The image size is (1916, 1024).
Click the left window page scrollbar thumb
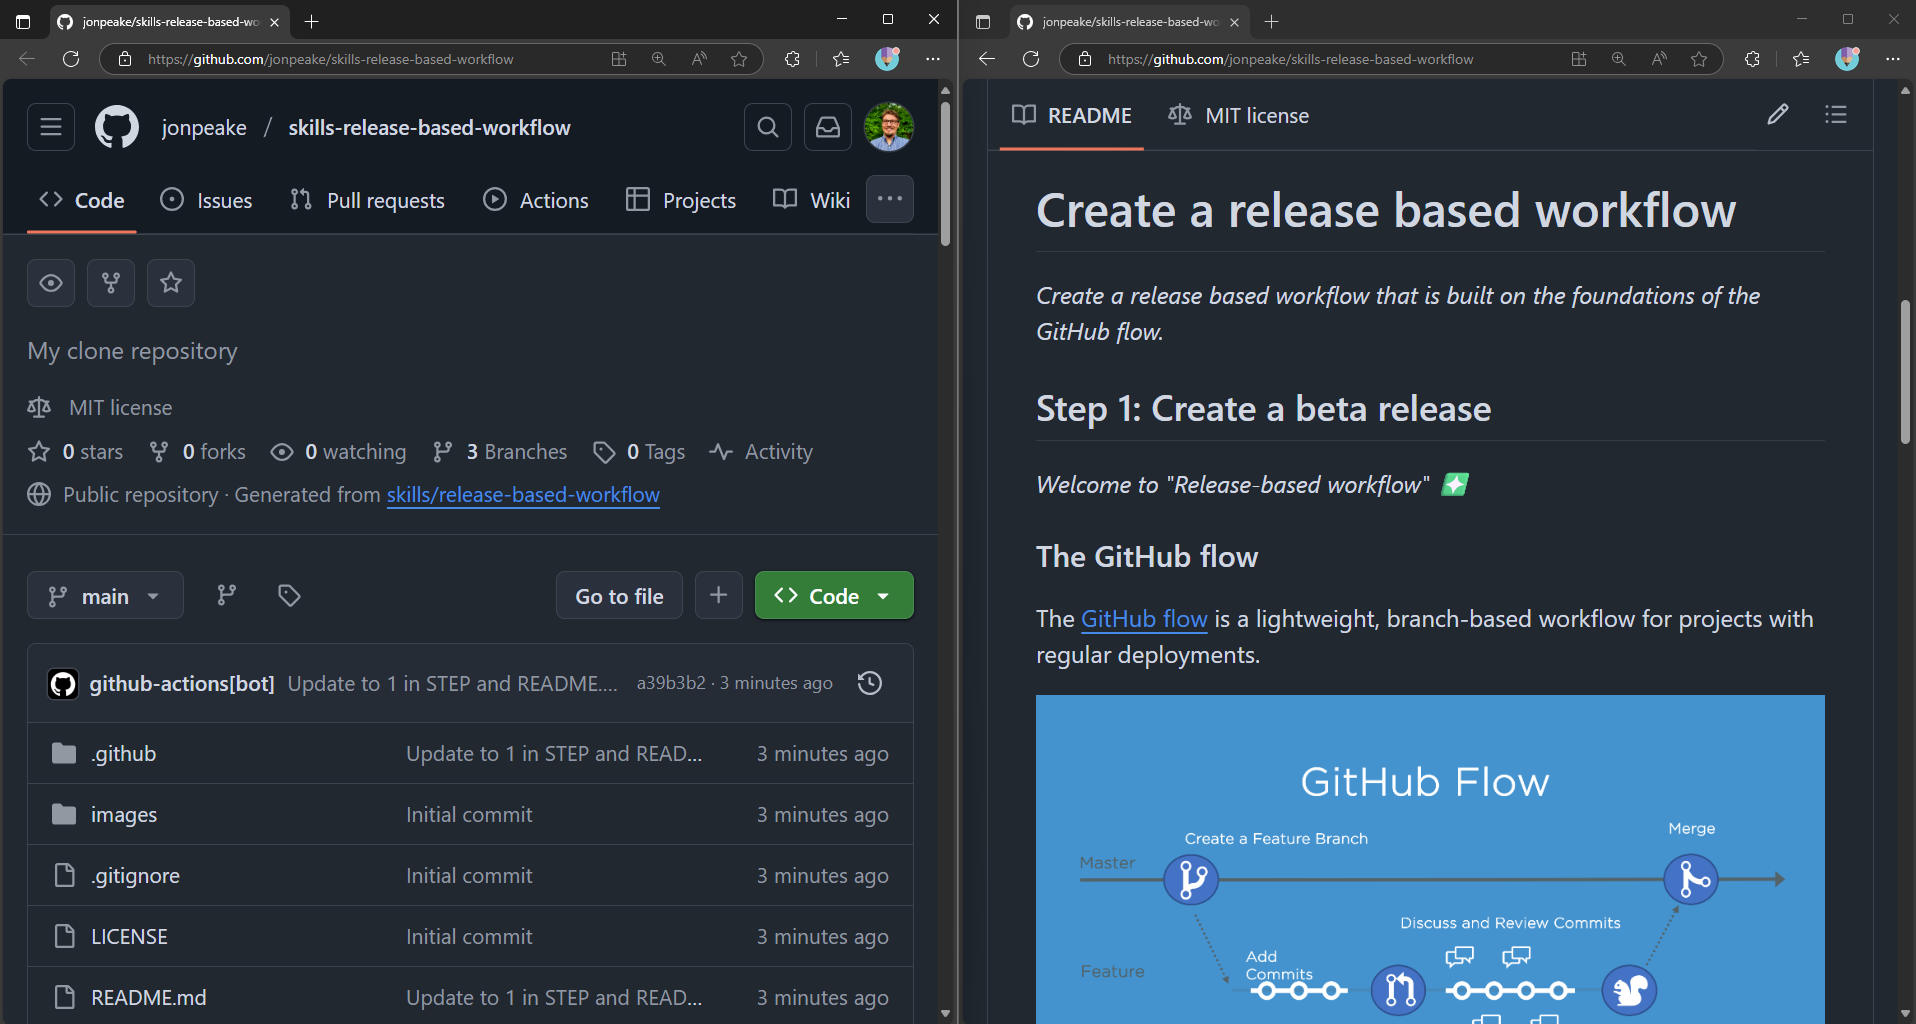(x=946, y=173)
